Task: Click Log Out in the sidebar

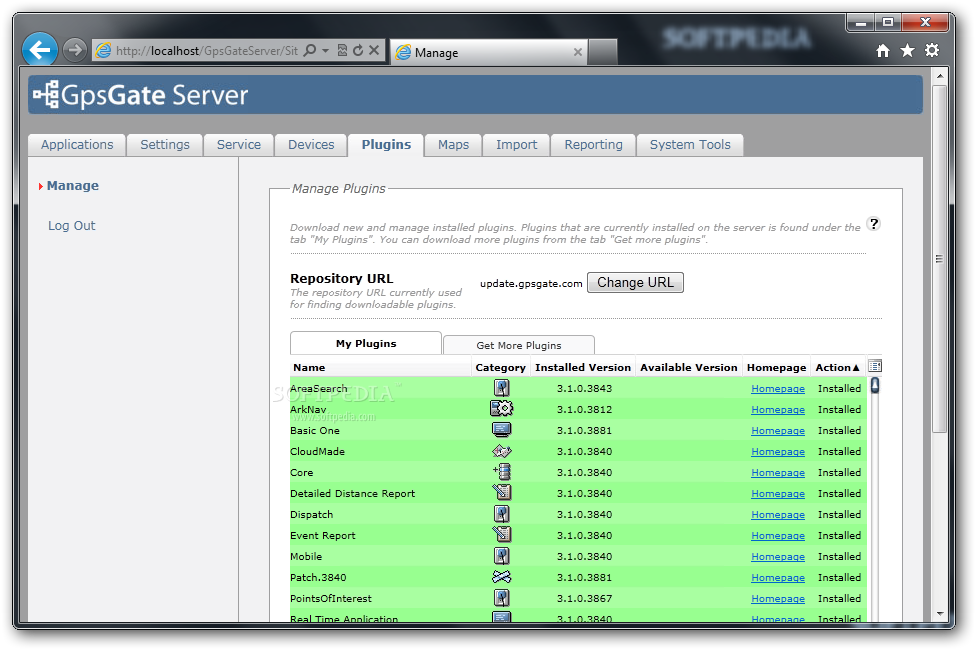Action: point(72,225)
